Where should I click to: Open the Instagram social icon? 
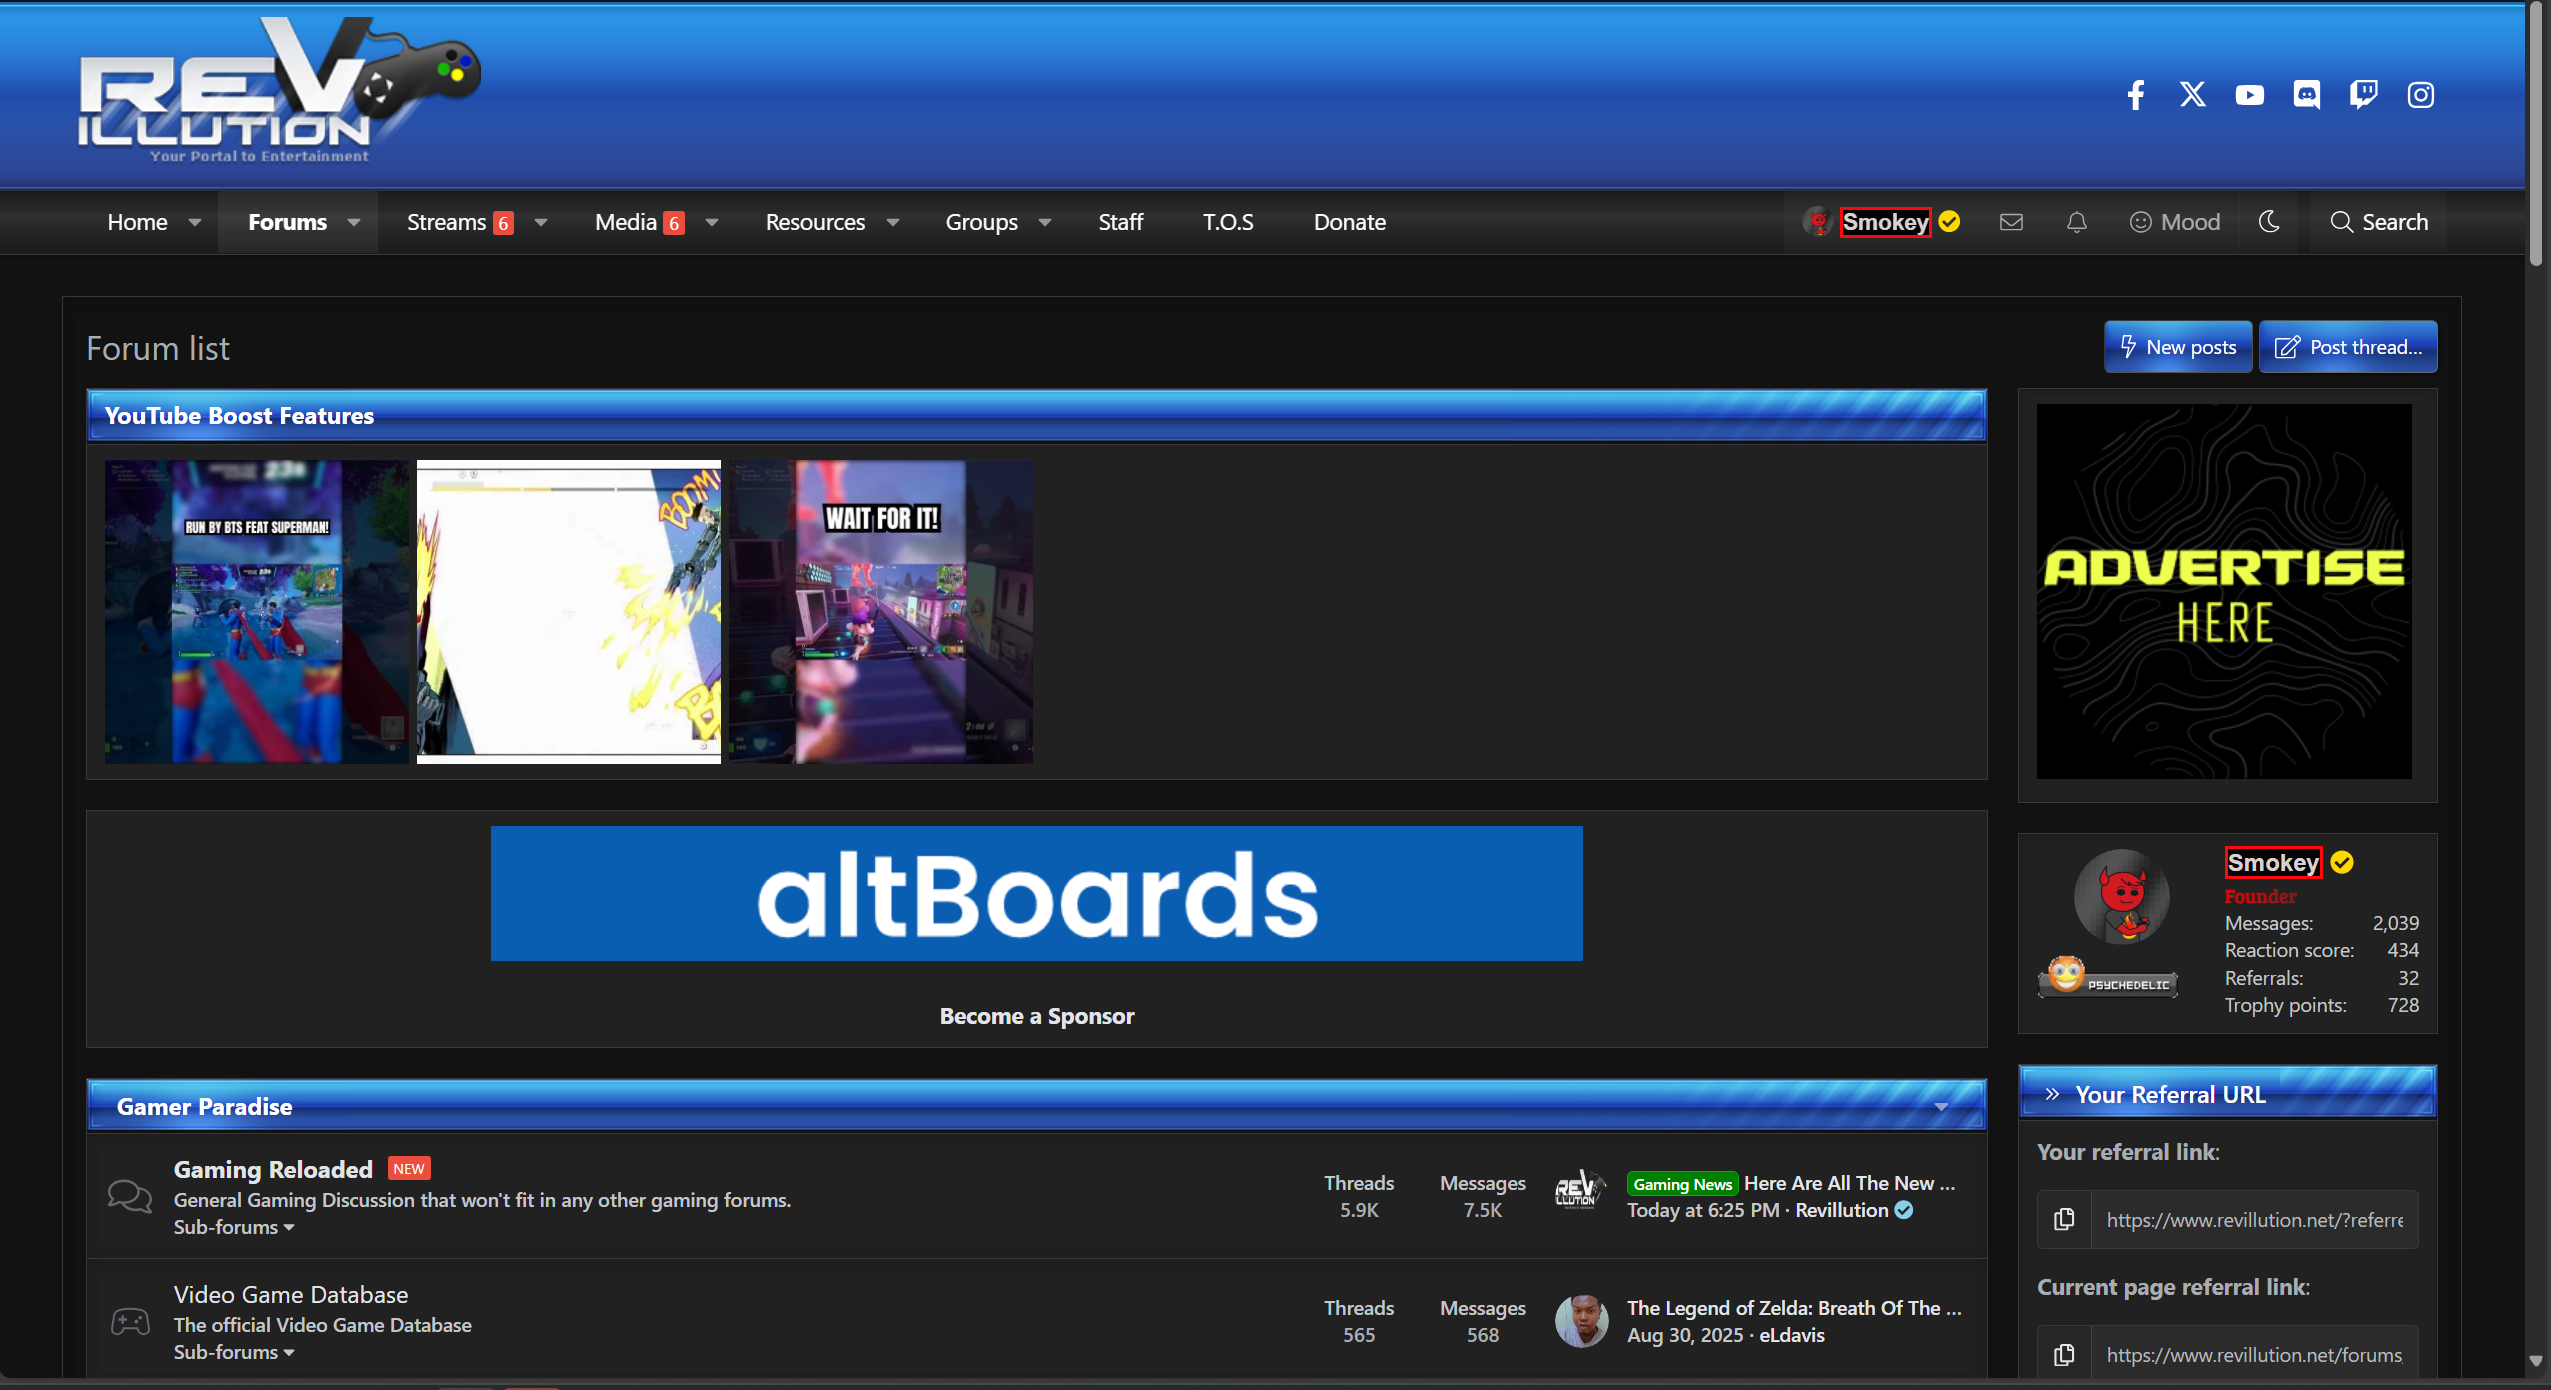click(x=2420, y=95)
